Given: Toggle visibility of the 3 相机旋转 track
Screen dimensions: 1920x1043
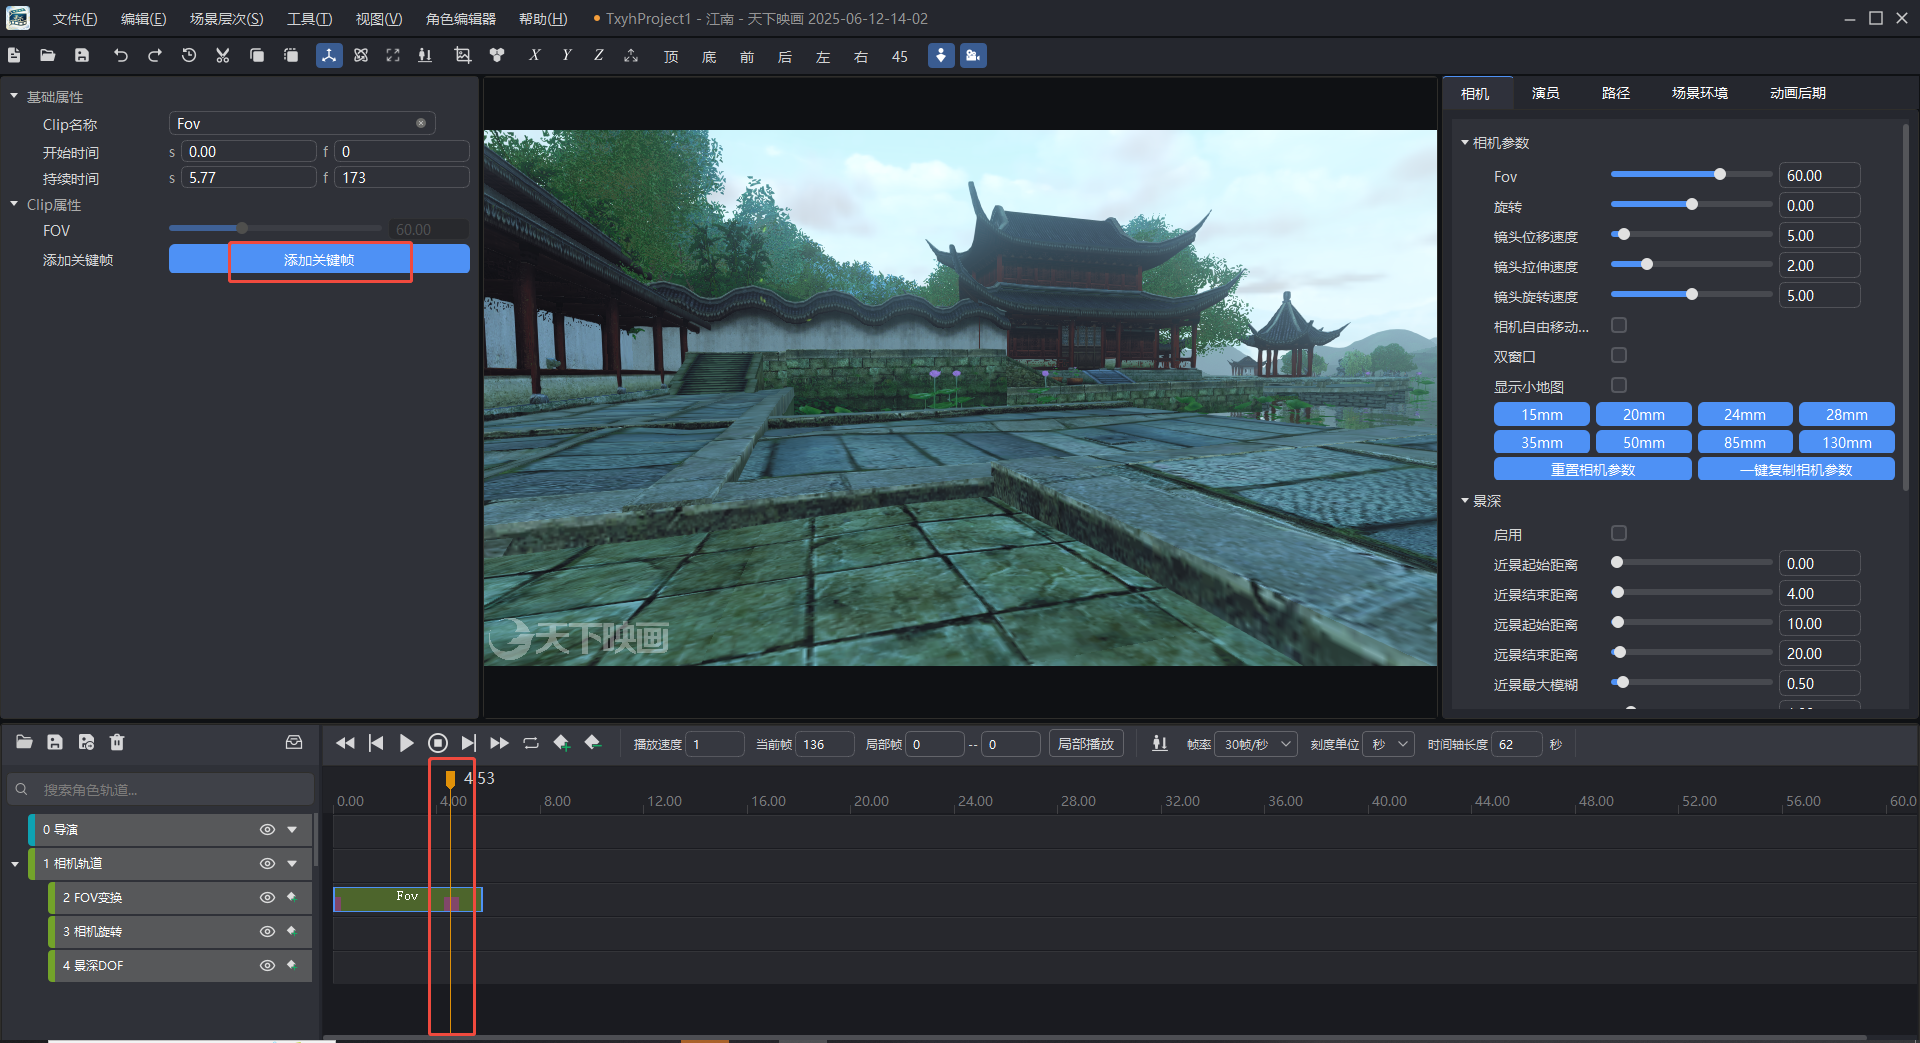Looking at the screenshot, I should click(x=267, y=931).
